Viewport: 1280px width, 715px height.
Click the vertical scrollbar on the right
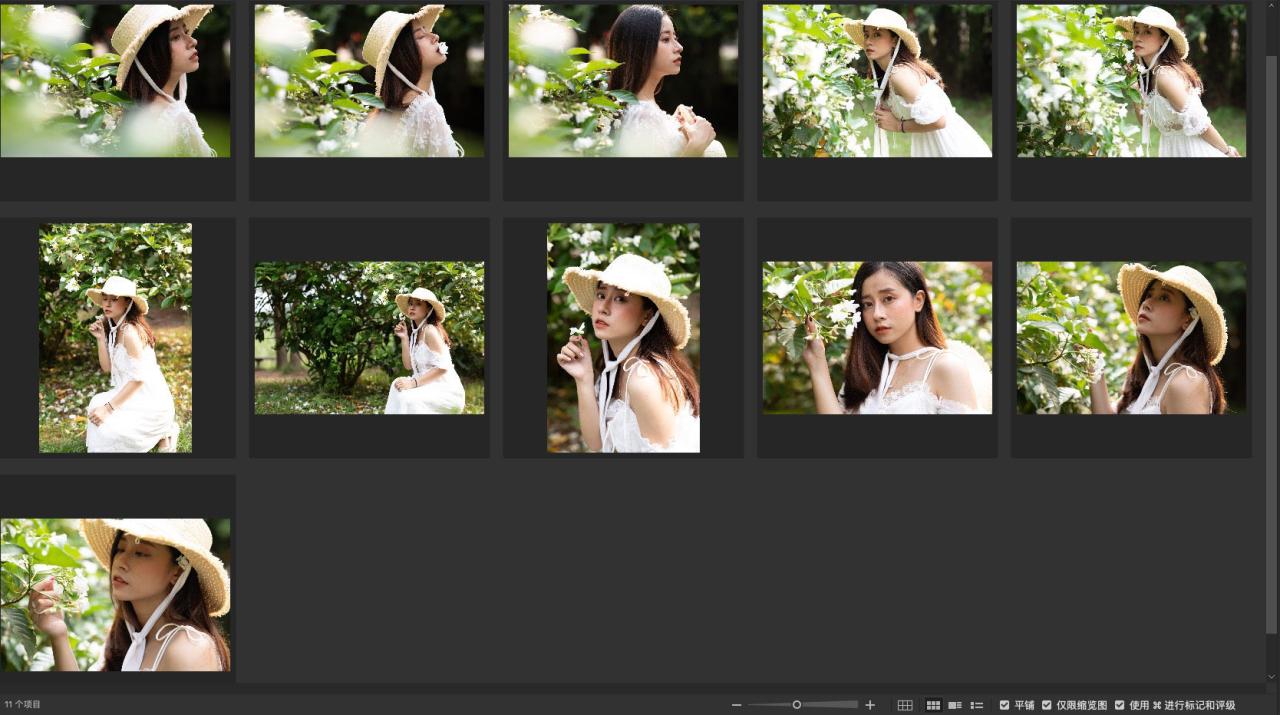coord(1271,340)
